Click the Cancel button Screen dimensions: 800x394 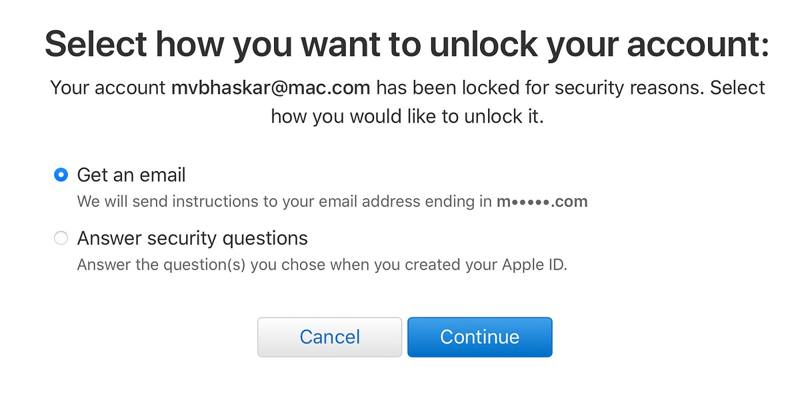click(x=330, y=337)
